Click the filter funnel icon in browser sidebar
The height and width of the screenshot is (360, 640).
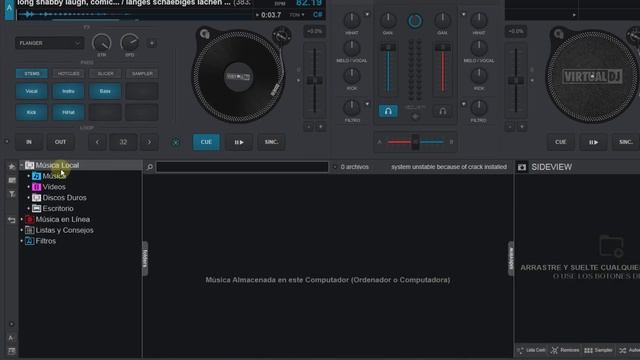pyautogui.click(x=11, y=194)
